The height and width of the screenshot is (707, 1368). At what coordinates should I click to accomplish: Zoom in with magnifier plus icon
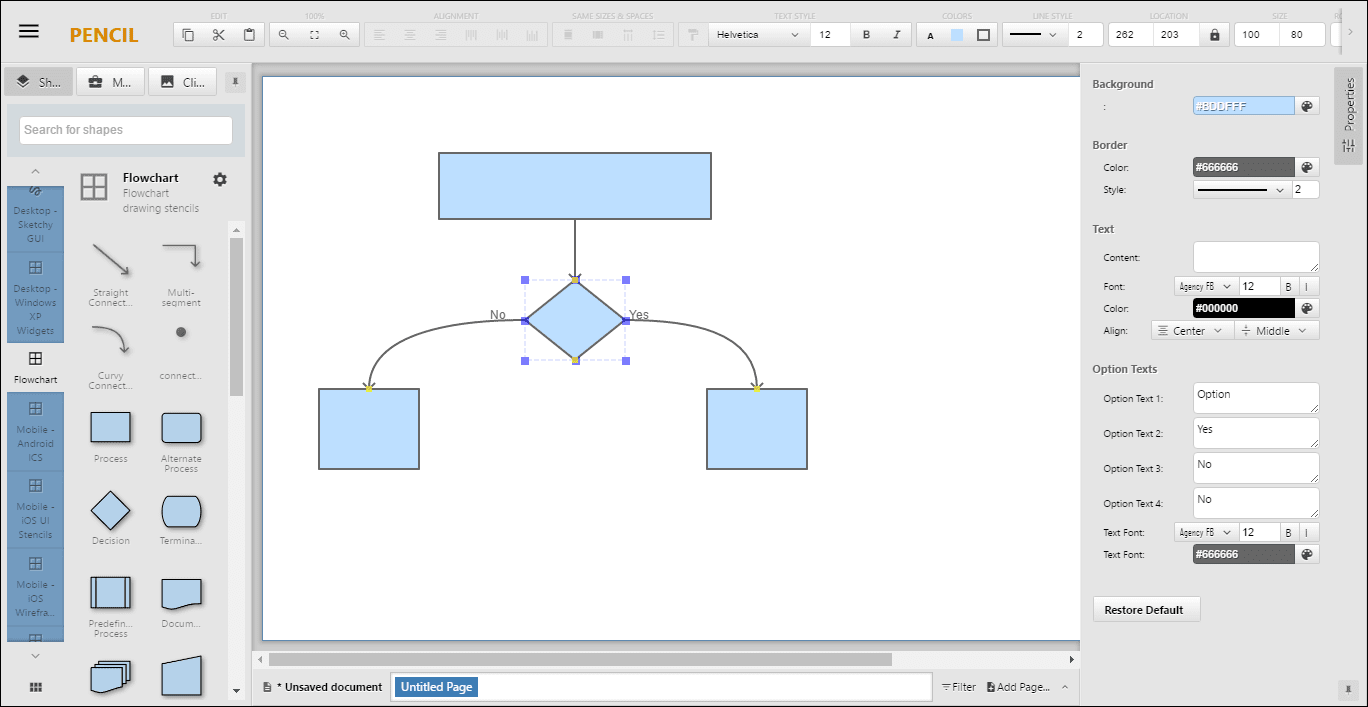point(344,35)
